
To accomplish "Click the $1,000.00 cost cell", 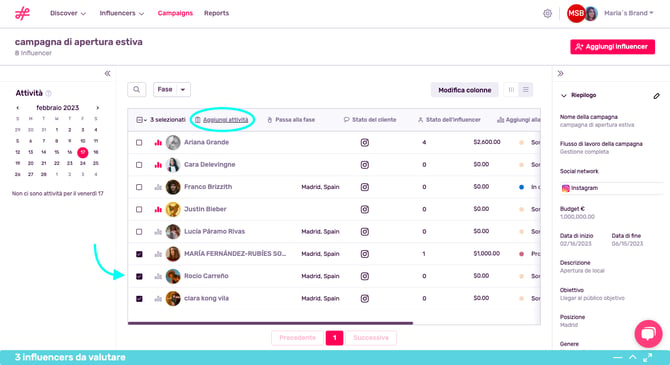I will [x=487, y=254].
